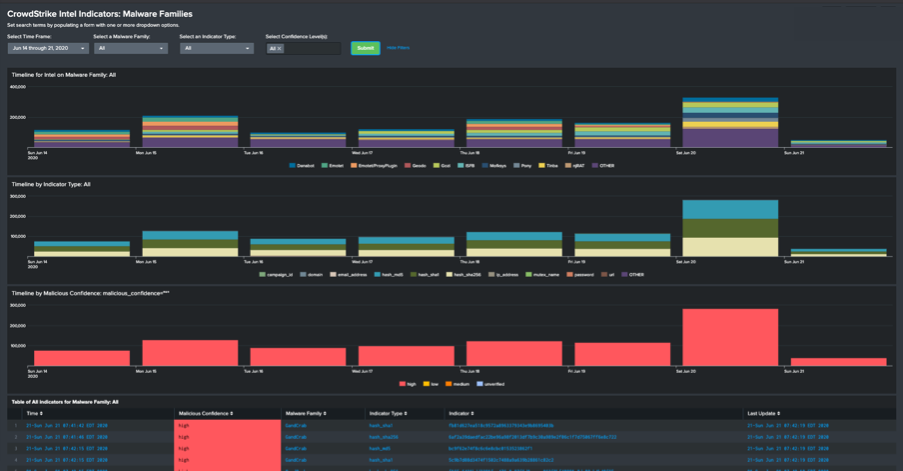Click Last Update value in table row 3

click(788, 449)
